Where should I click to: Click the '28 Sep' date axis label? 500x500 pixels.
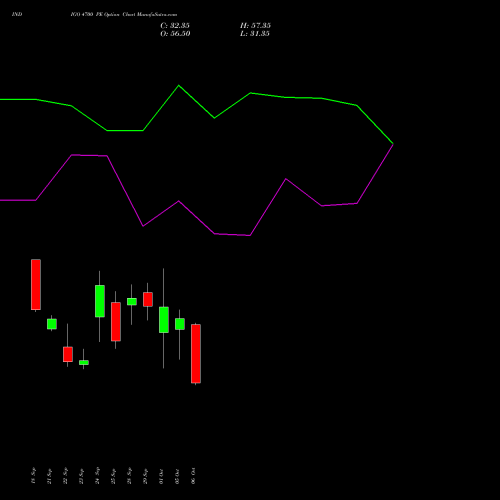click(129, 476)
